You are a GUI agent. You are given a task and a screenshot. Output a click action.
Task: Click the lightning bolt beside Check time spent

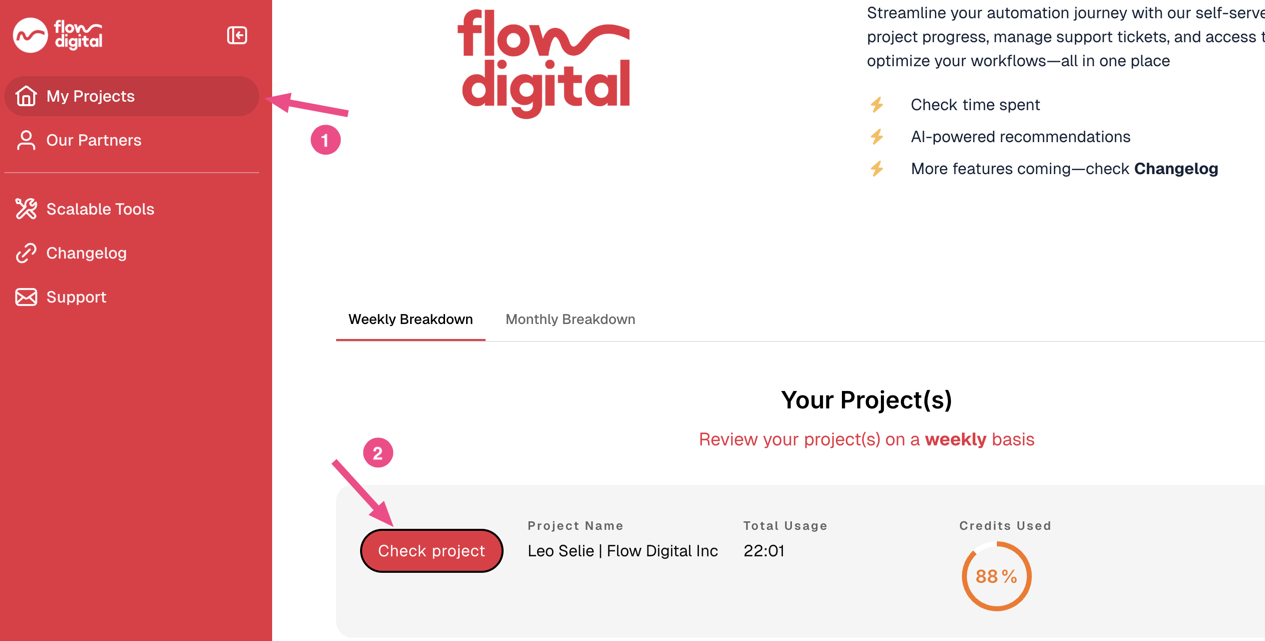tap(877, 105)
